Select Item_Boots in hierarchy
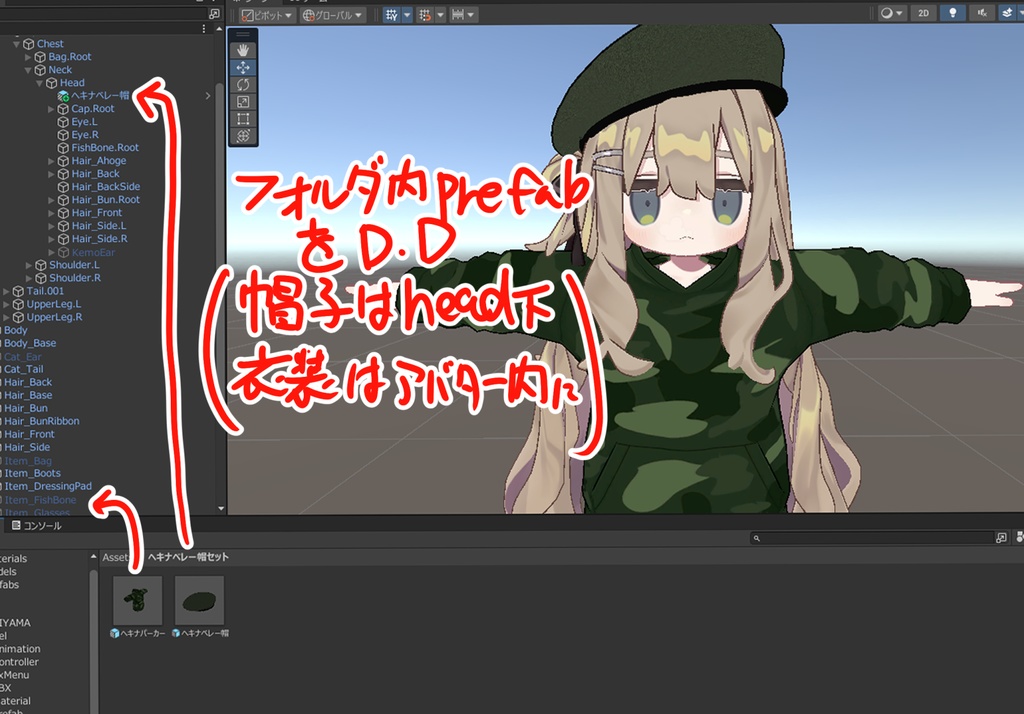1024x714 pixels. tap(33, 473)
